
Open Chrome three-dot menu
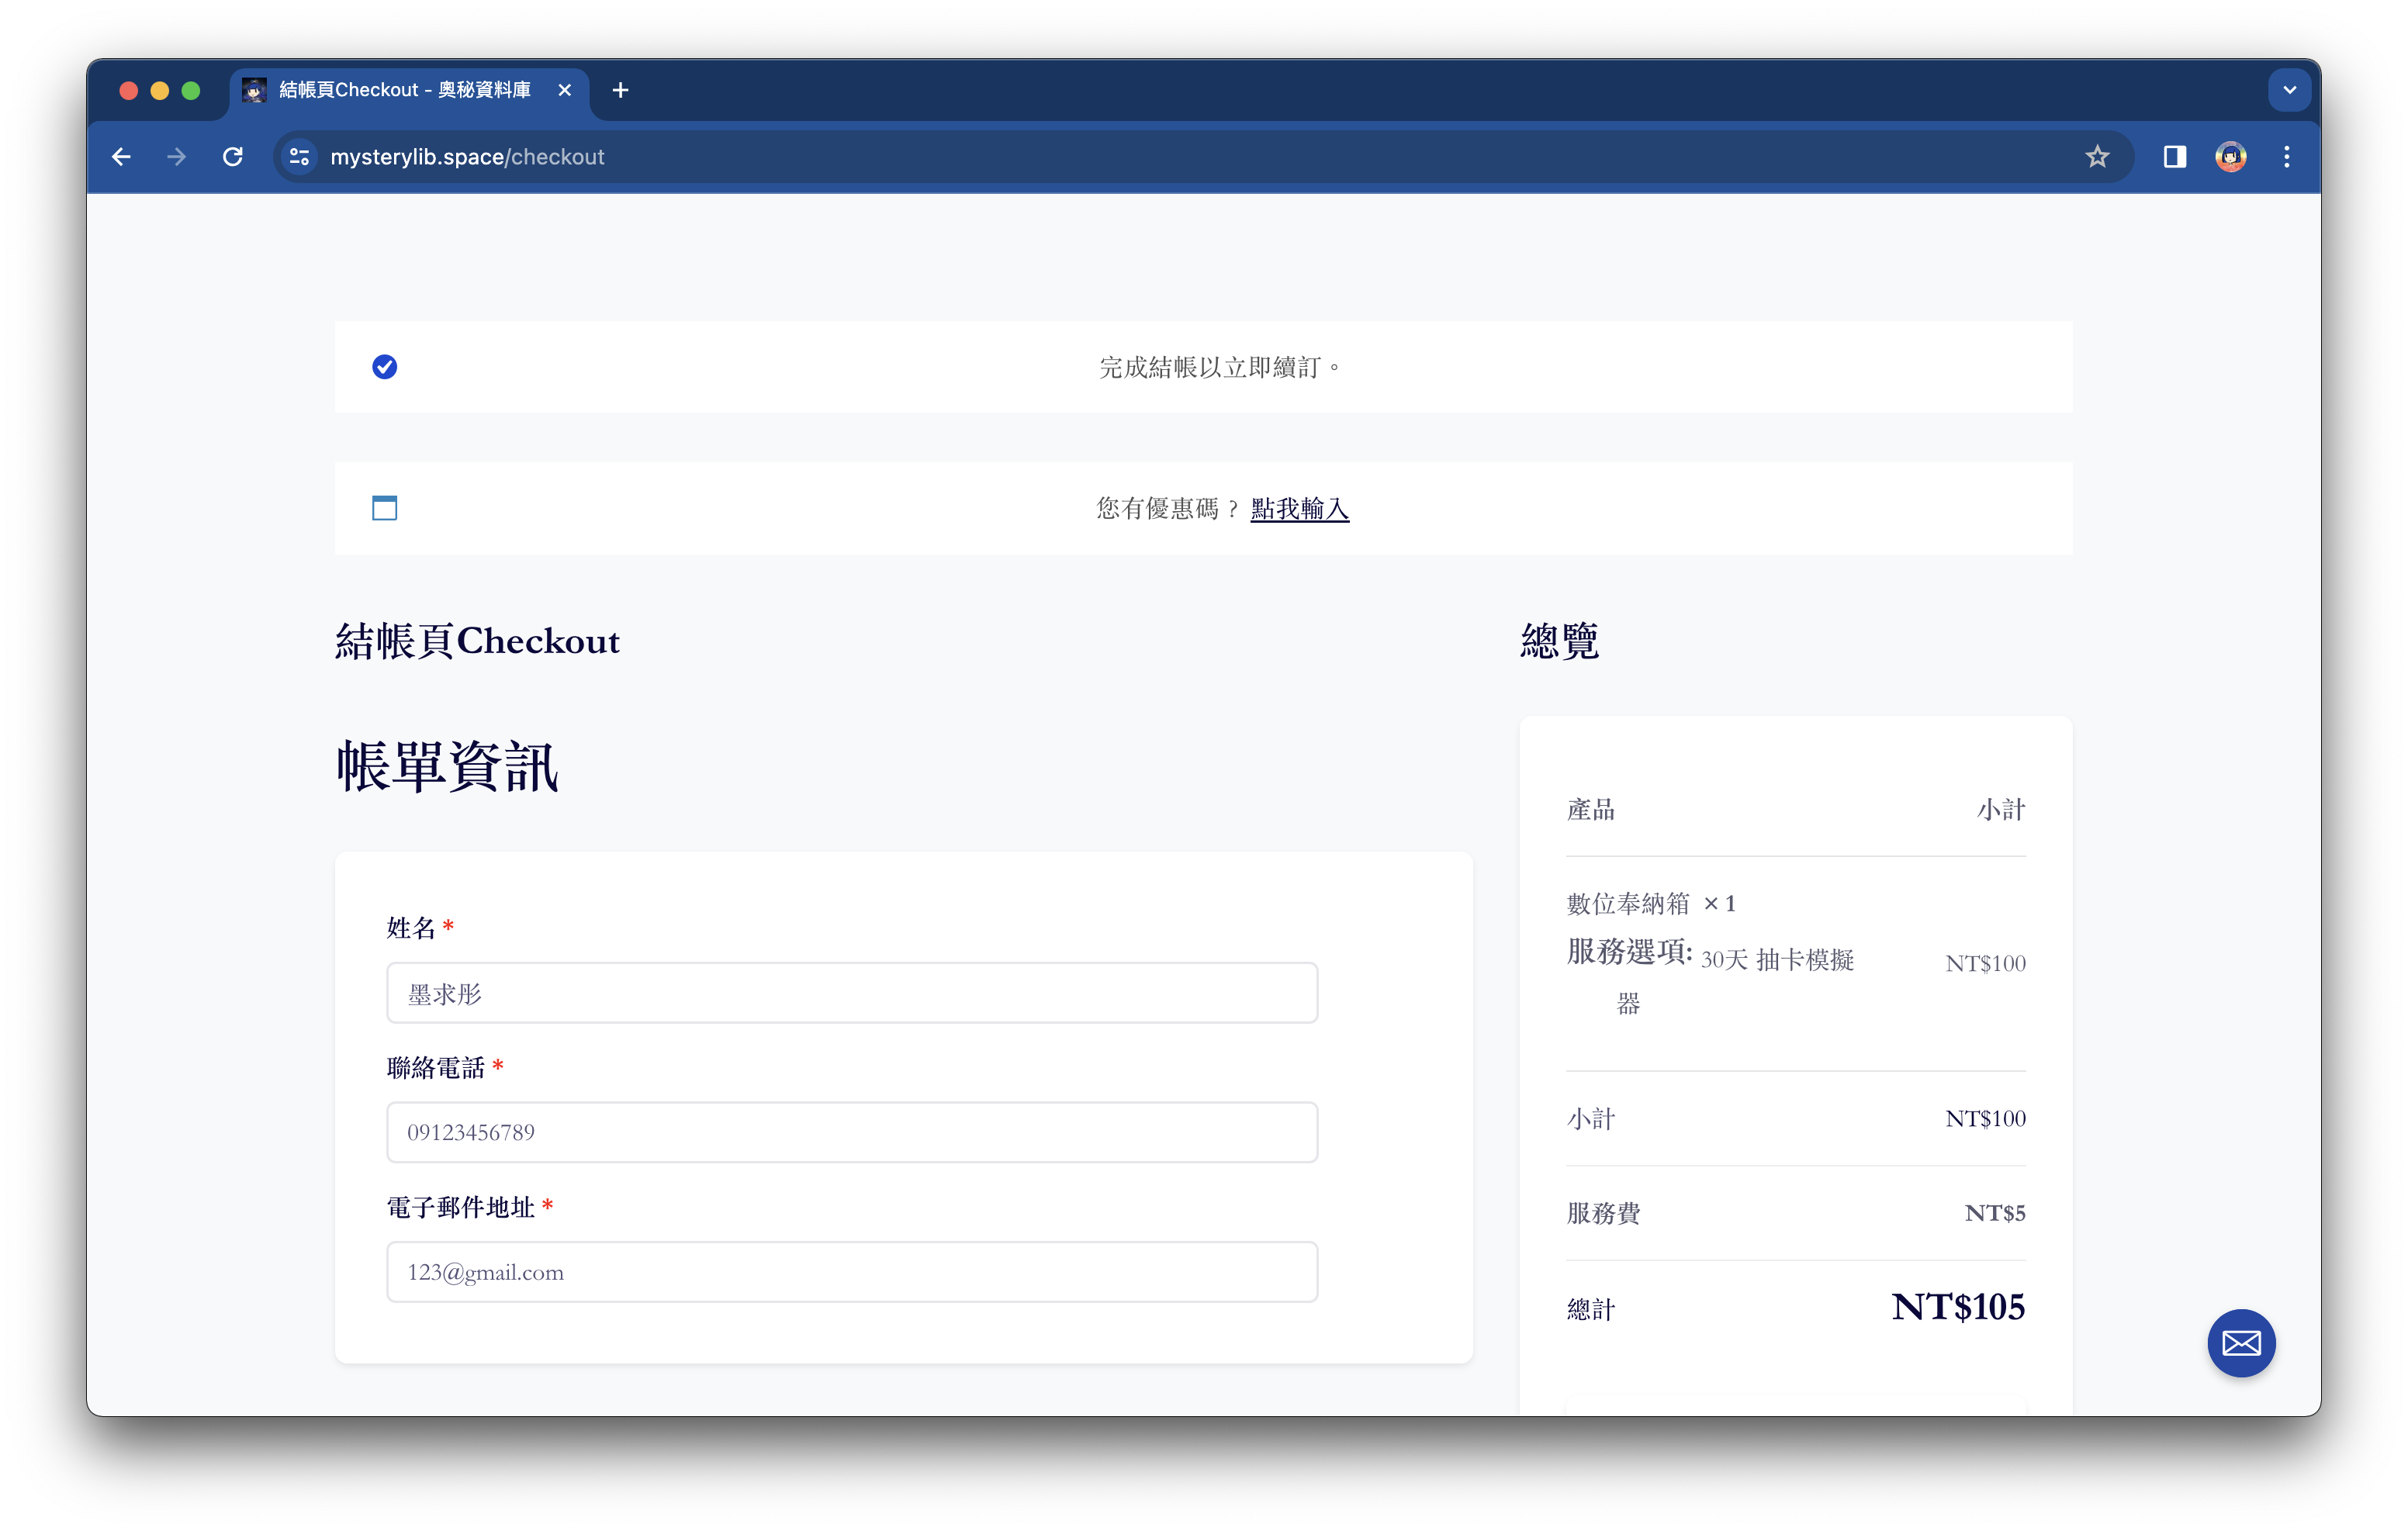(2286, 157)
